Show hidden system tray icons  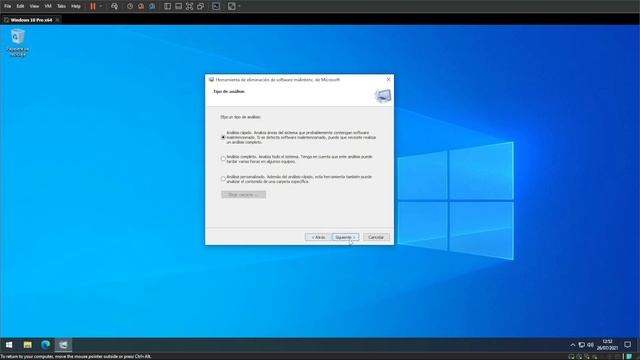573,345
